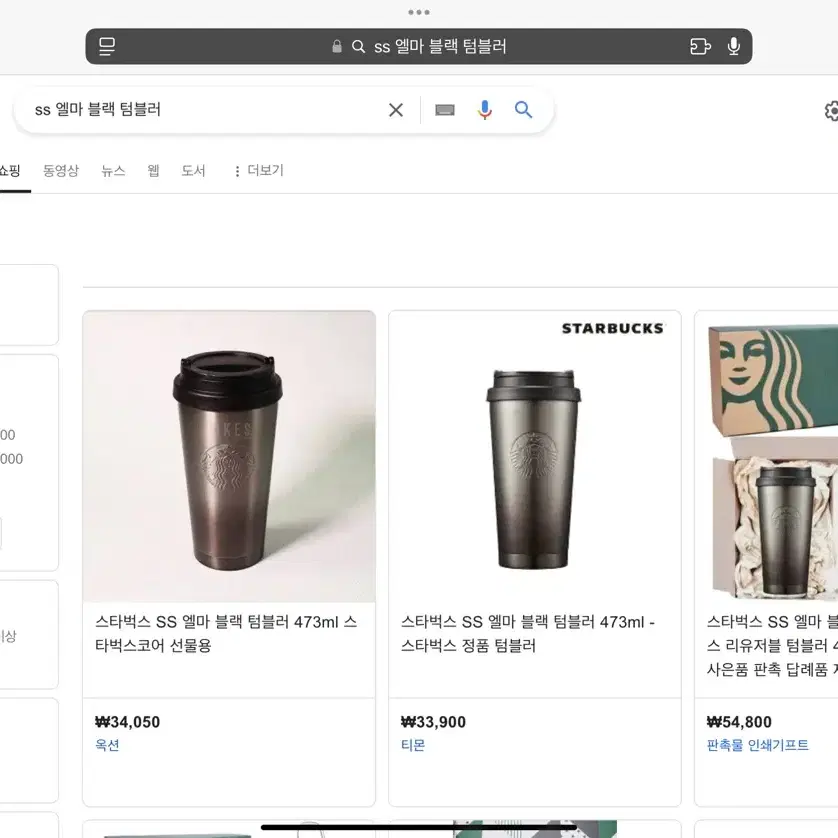The height and width of the screenshot is (838, 838).
Task: Open the 리유저블 텀블러 product title
Action: [x=772, y=645]
